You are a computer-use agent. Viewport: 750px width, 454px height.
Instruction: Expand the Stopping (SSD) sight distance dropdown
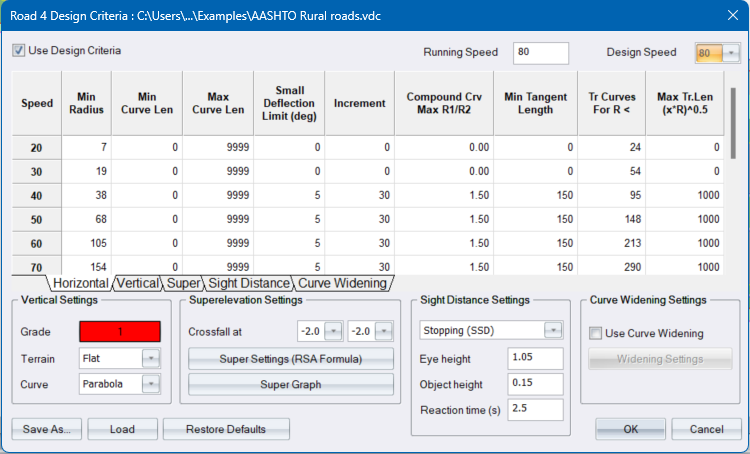[x=553, y=330]
